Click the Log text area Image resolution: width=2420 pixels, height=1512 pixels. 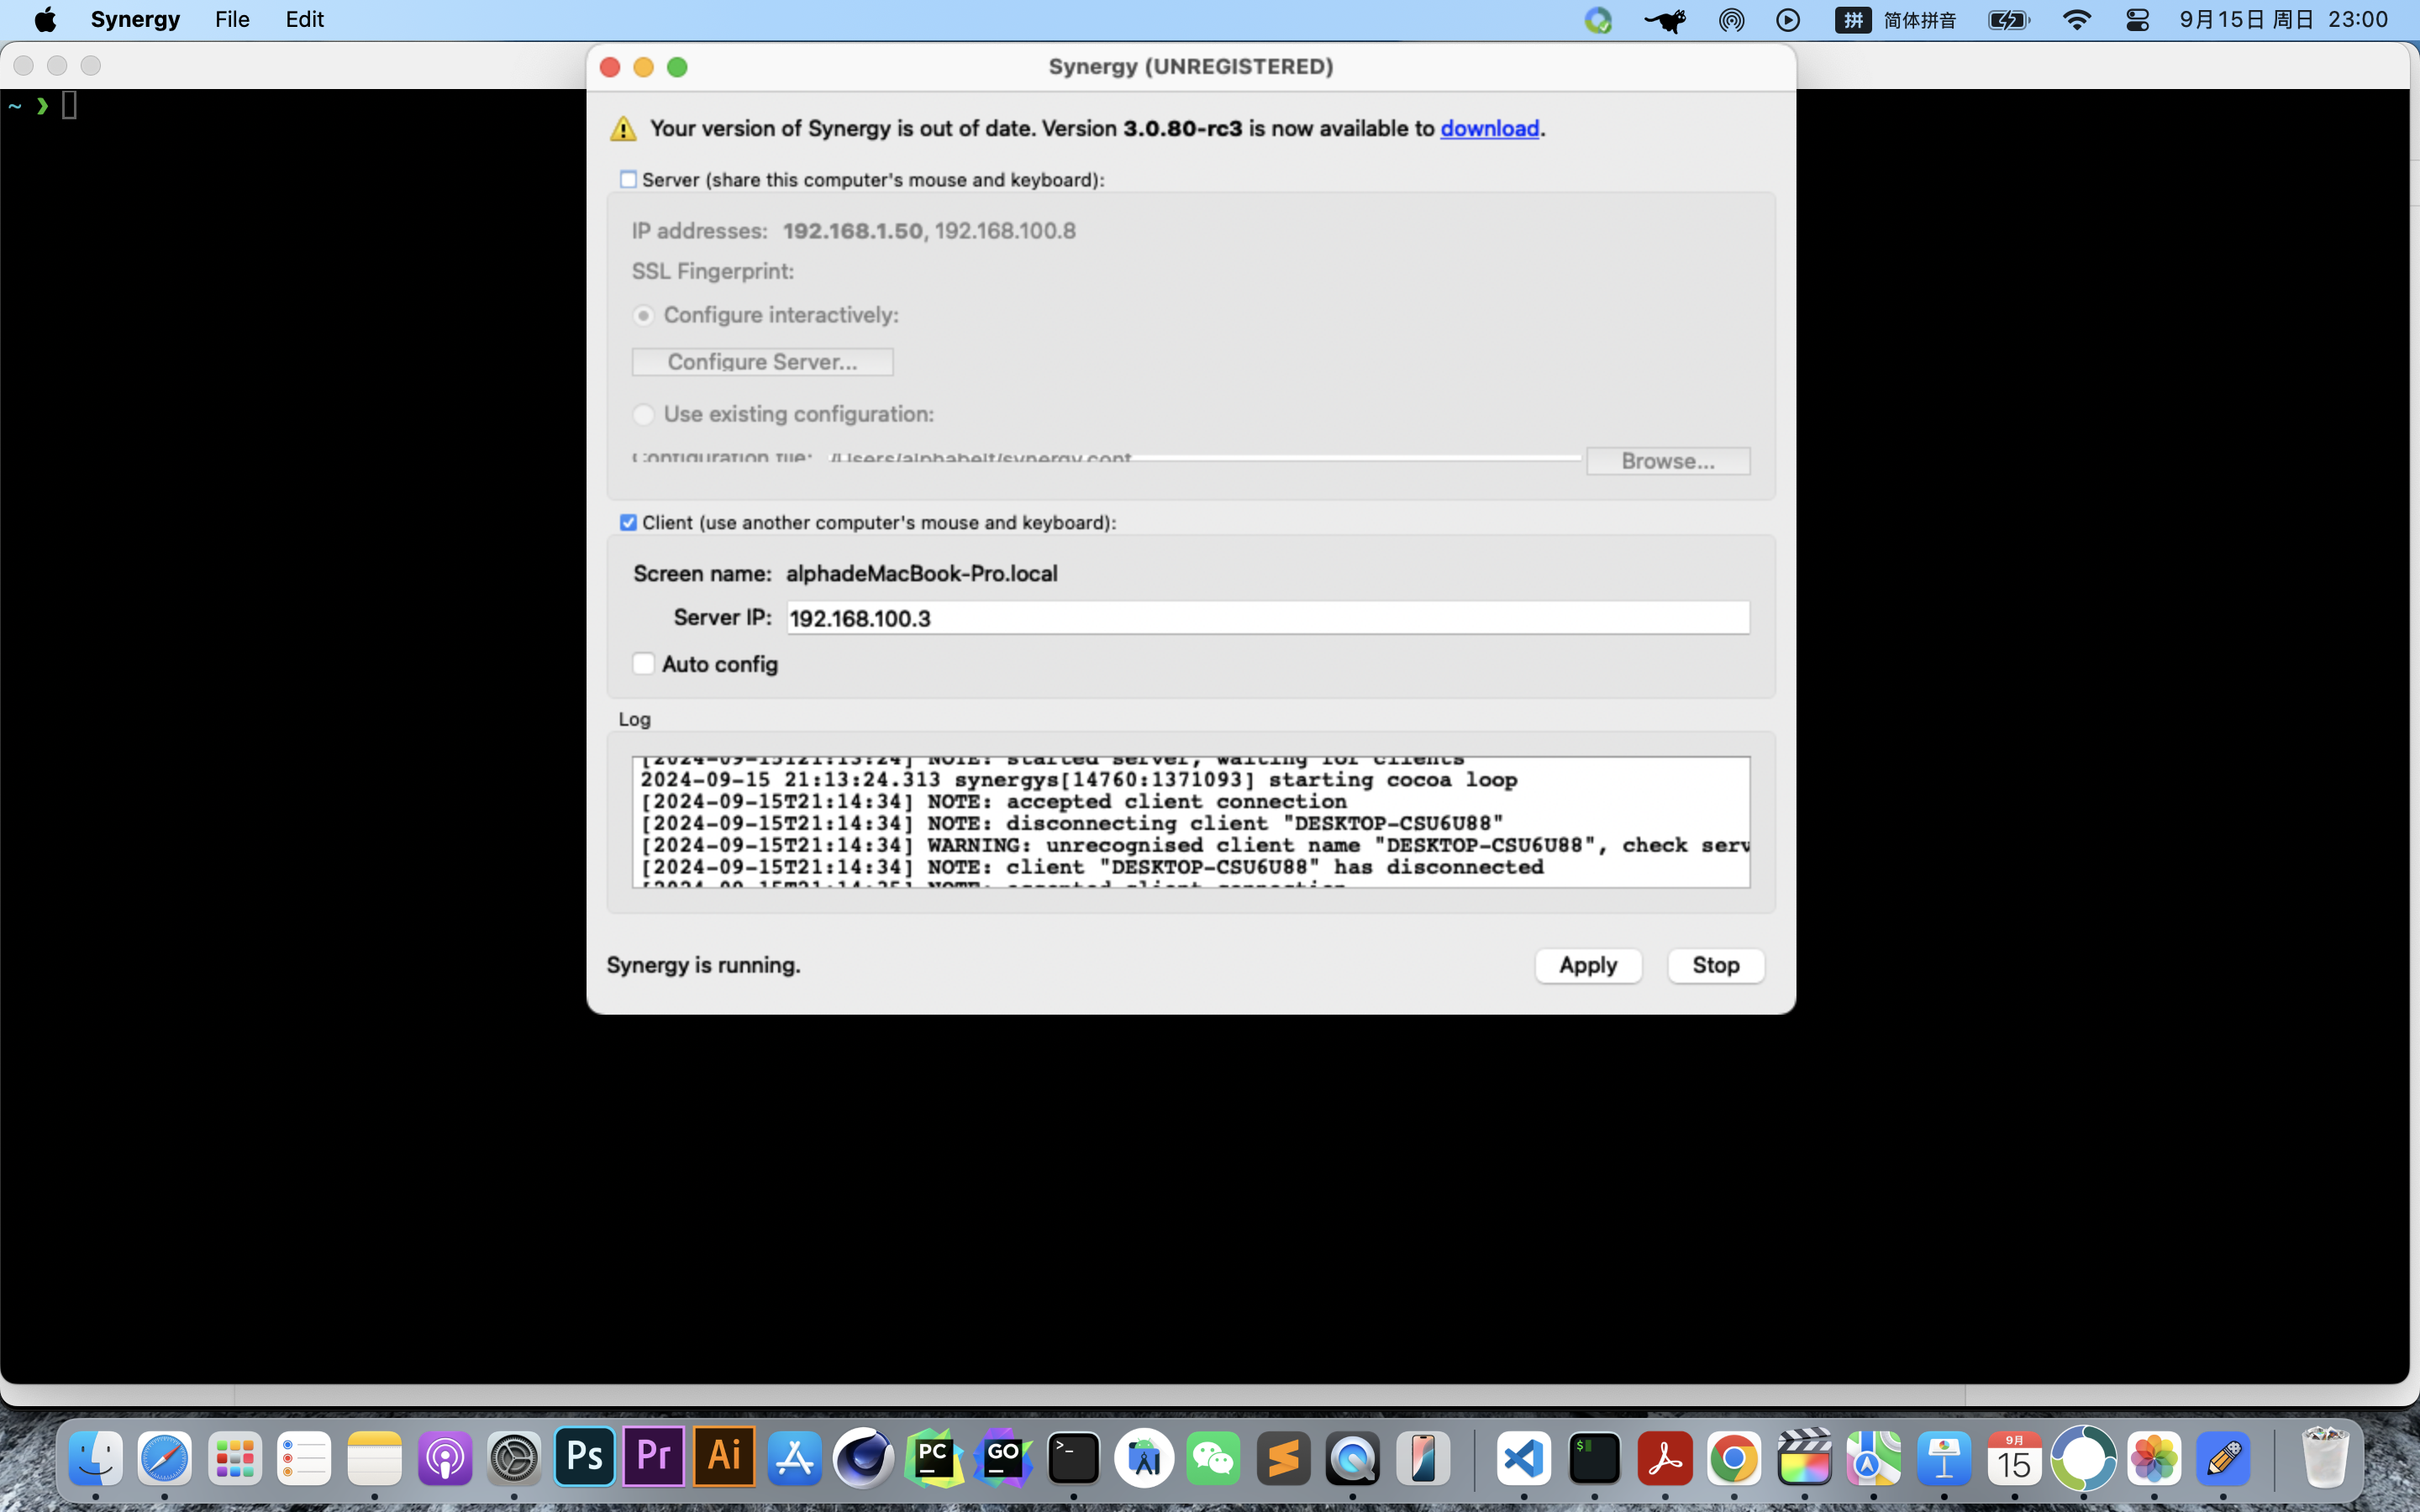1191,822
